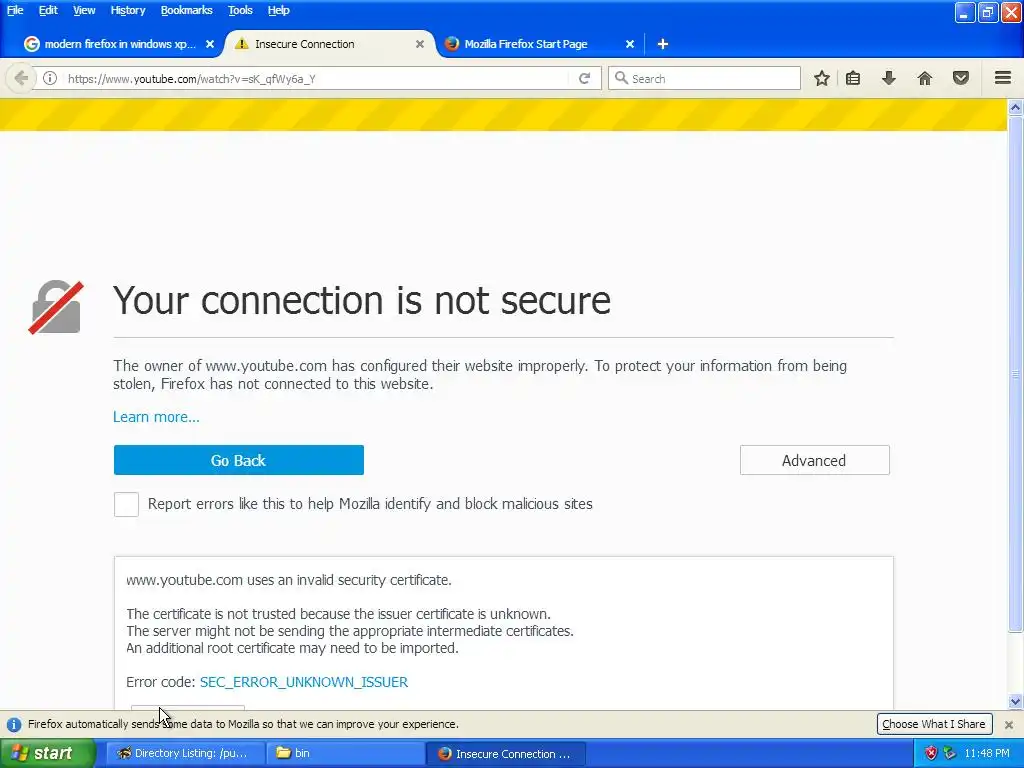
Task: Click the scrollbar up arrow
Action: coord(1015,107)
